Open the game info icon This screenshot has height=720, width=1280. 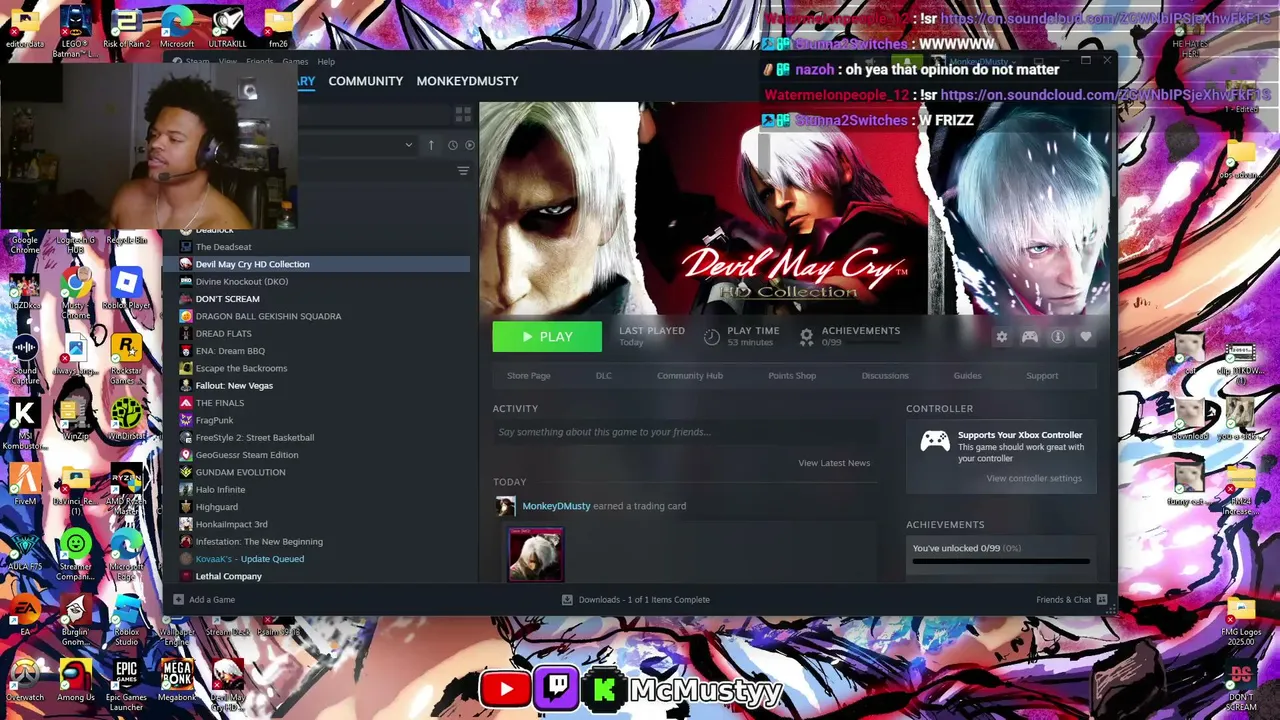1058,337
